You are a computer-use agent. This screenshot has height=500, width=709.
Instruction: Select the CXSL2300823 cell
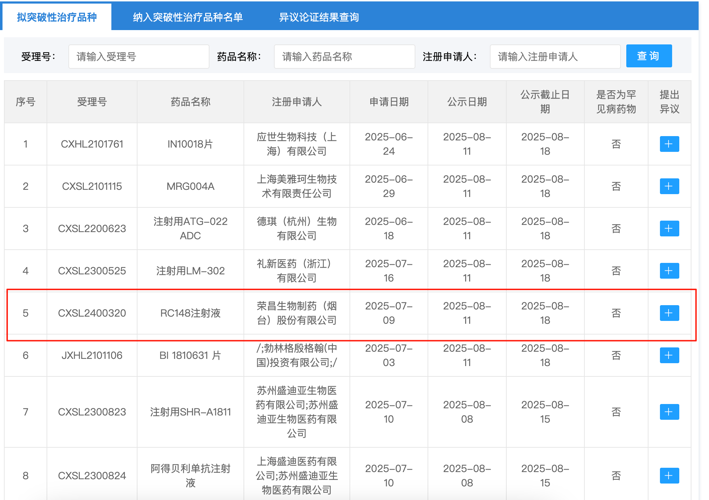tap(92, 412)
